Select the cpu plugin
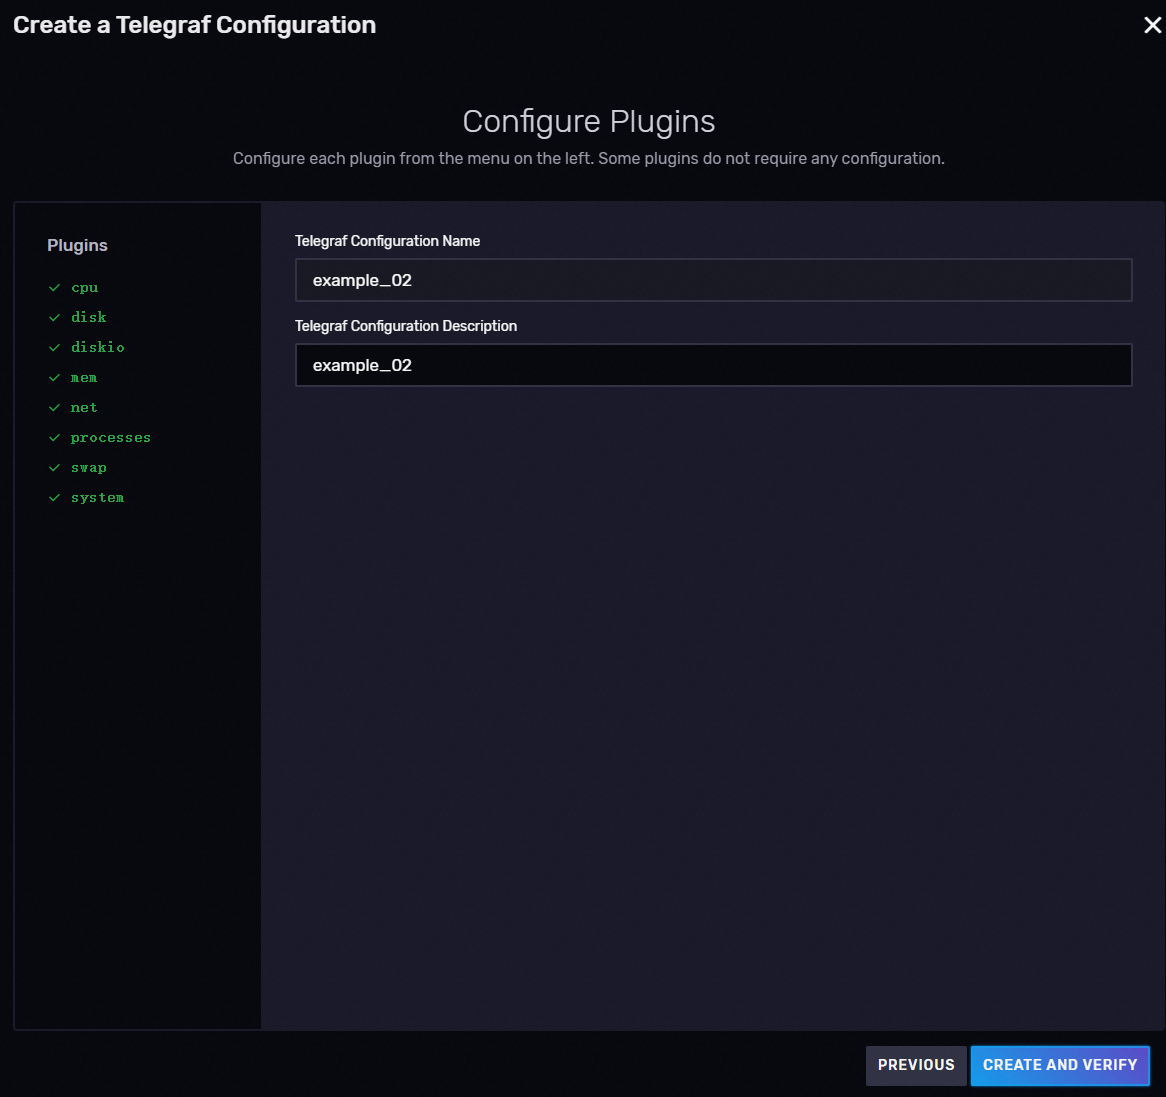This screenshot has width=1166, height=1097. pyautogui.click(x=85, y=287)
